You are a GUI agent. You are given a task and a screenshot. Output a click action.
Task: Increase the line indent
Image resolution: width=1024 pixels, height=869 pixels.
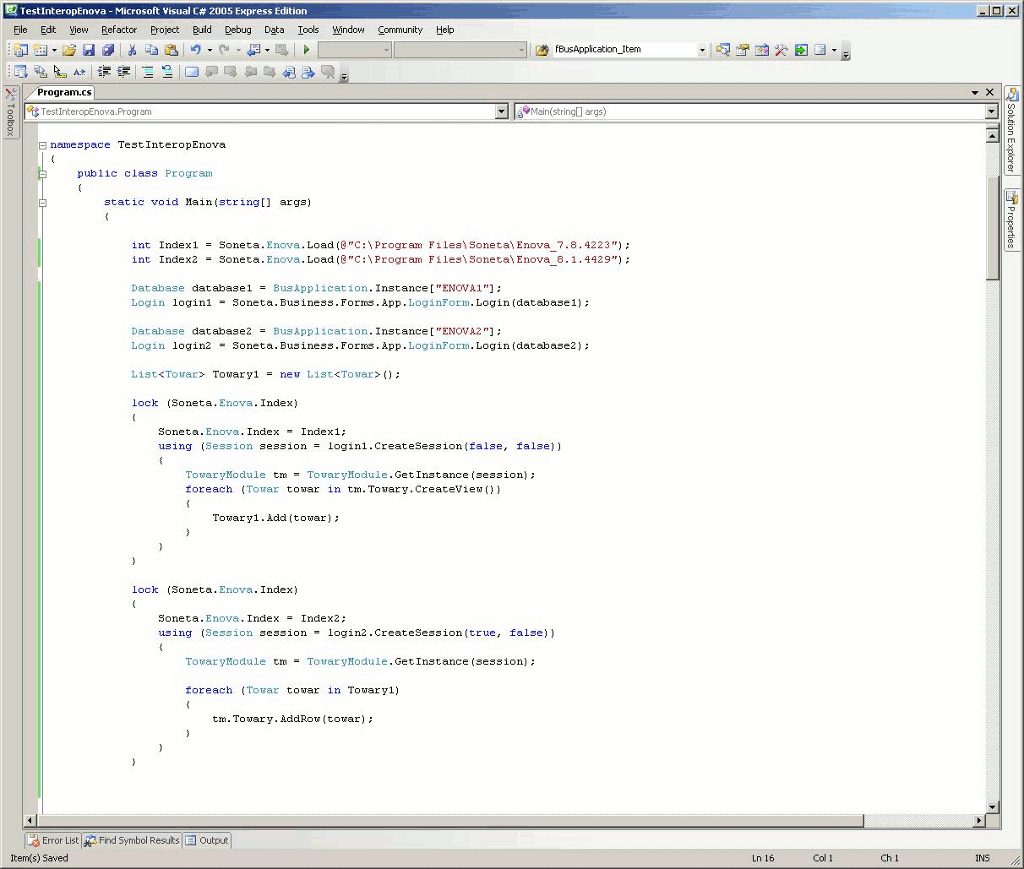click(123, 72)
